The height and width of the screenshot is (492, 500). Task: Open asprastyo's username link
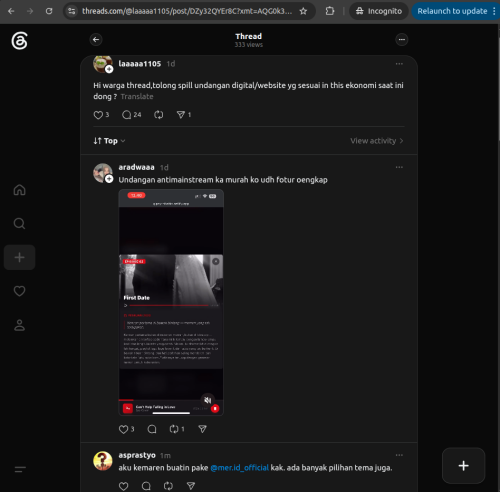137,455
